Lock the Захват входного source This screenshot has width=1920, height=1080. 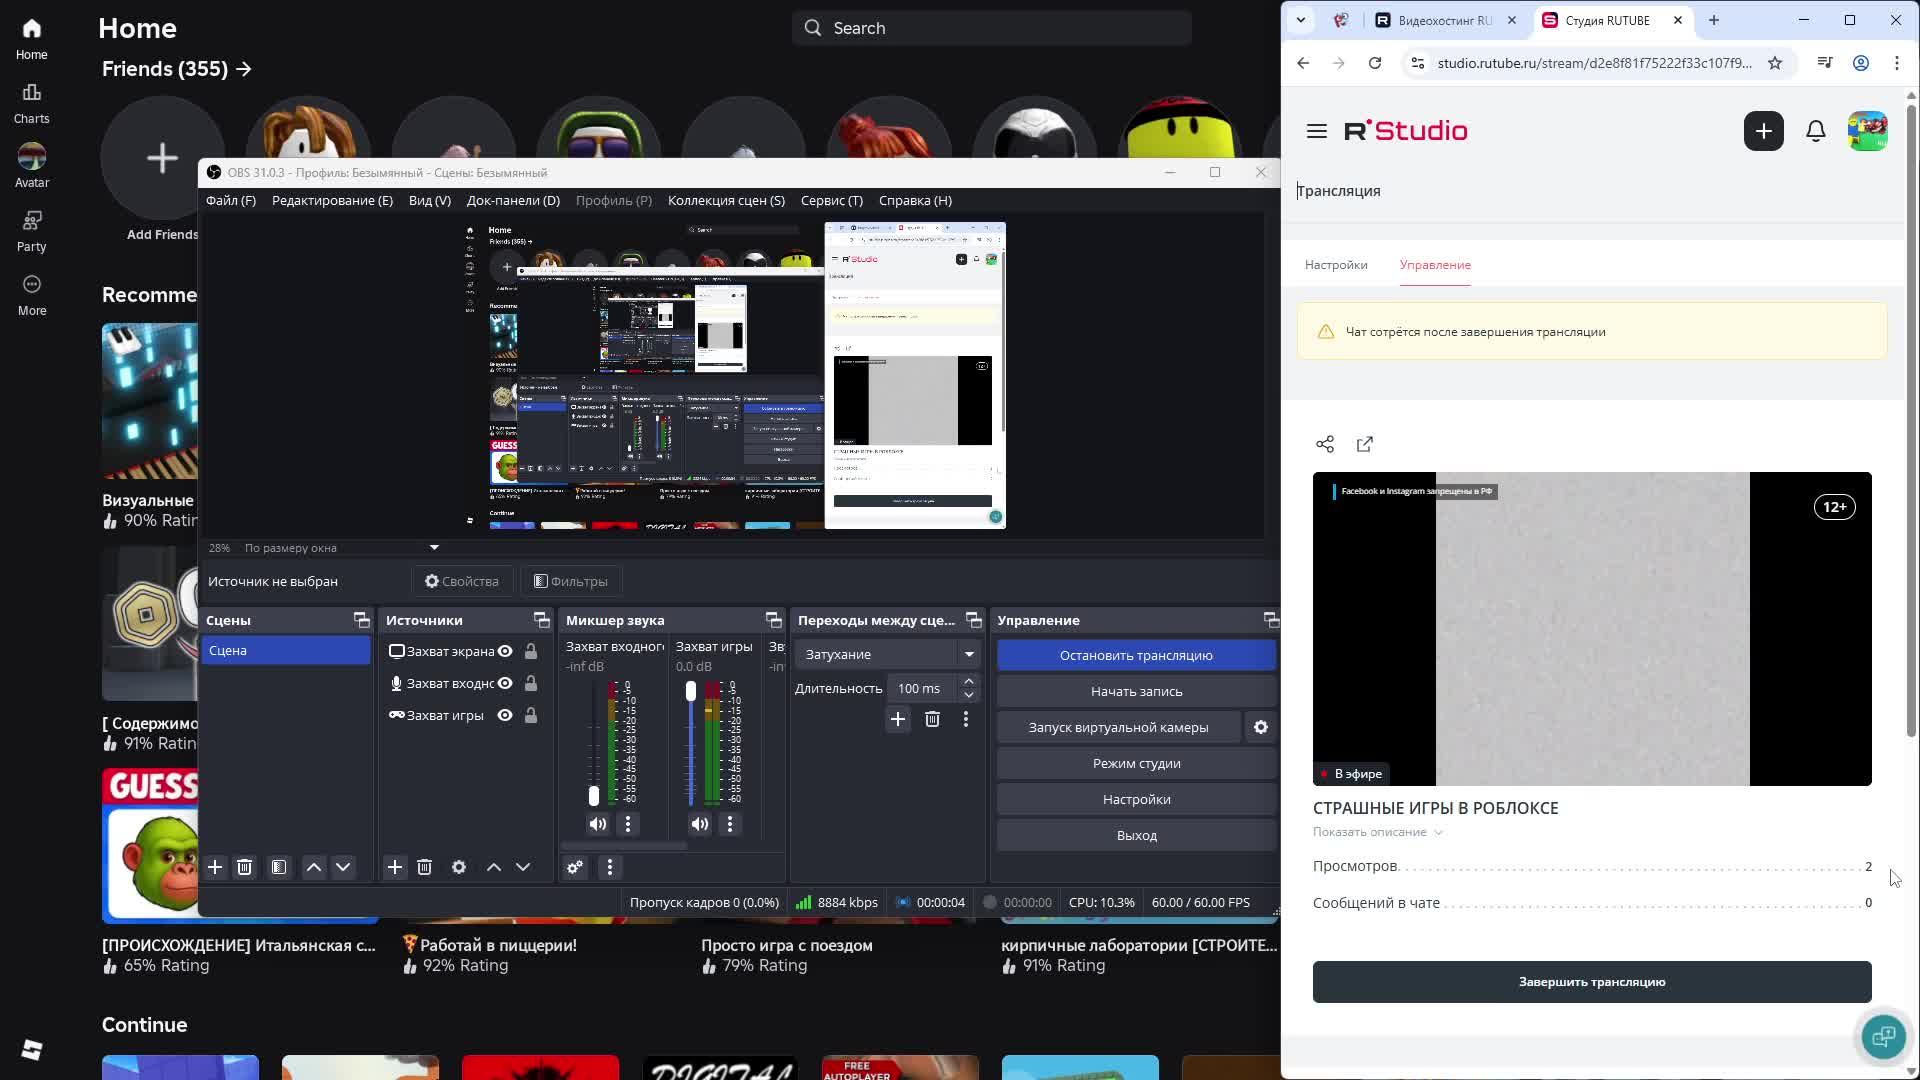[531, 683]
